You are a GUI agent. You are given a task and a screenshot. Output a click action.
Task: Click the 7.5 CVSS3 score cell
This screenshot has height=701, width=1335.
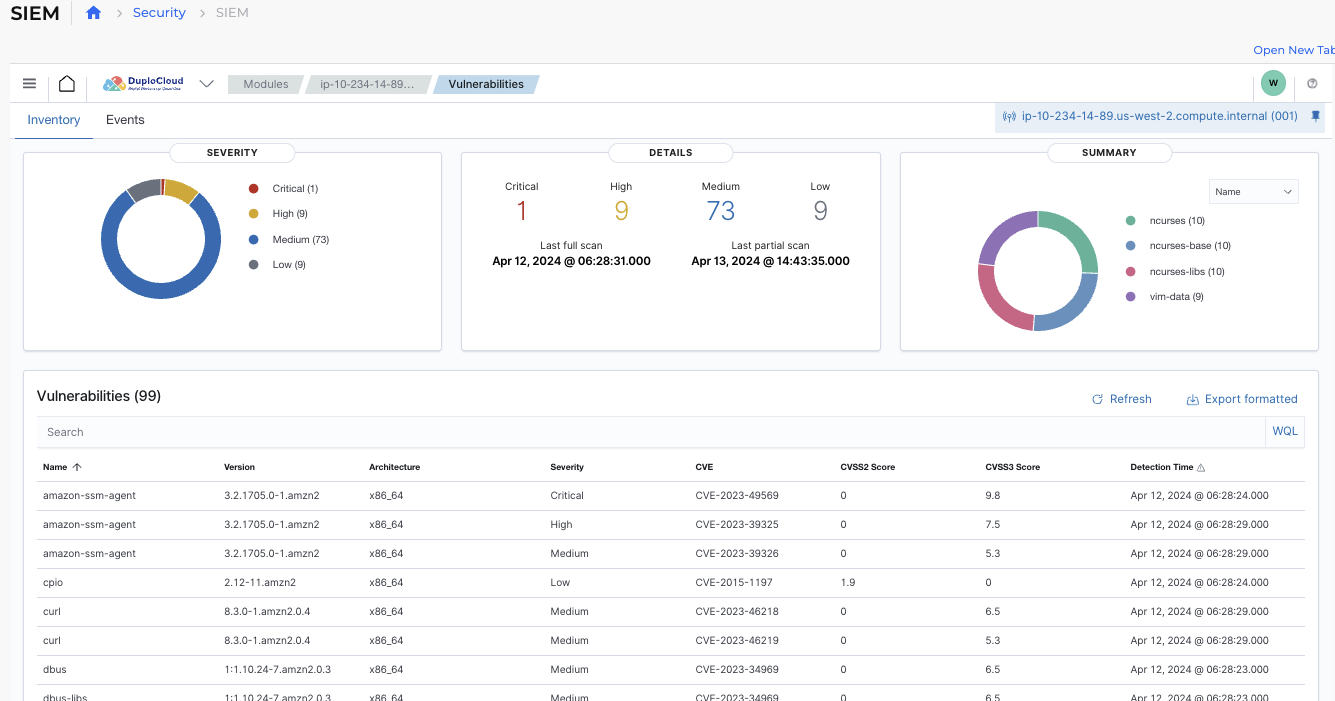pos(993,525)
